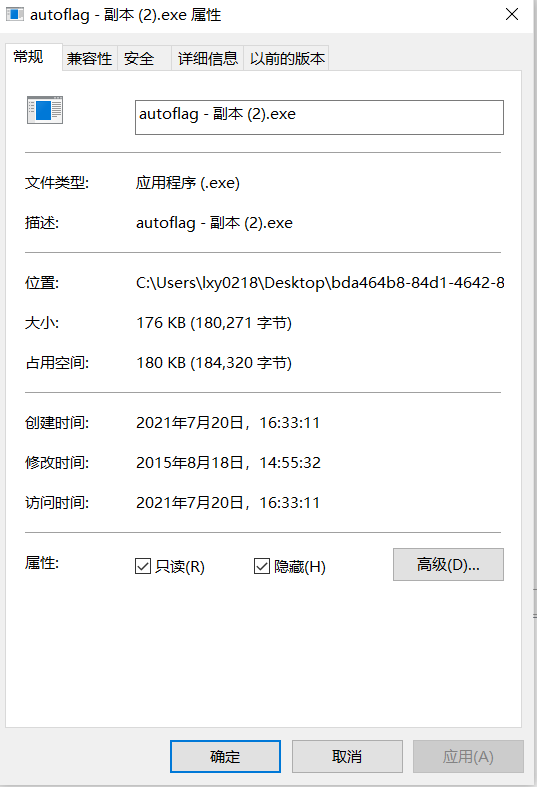Toggle the 只读(R) read-only checkbox
Viewport: 537px width, 787px height.
(143, 566)
